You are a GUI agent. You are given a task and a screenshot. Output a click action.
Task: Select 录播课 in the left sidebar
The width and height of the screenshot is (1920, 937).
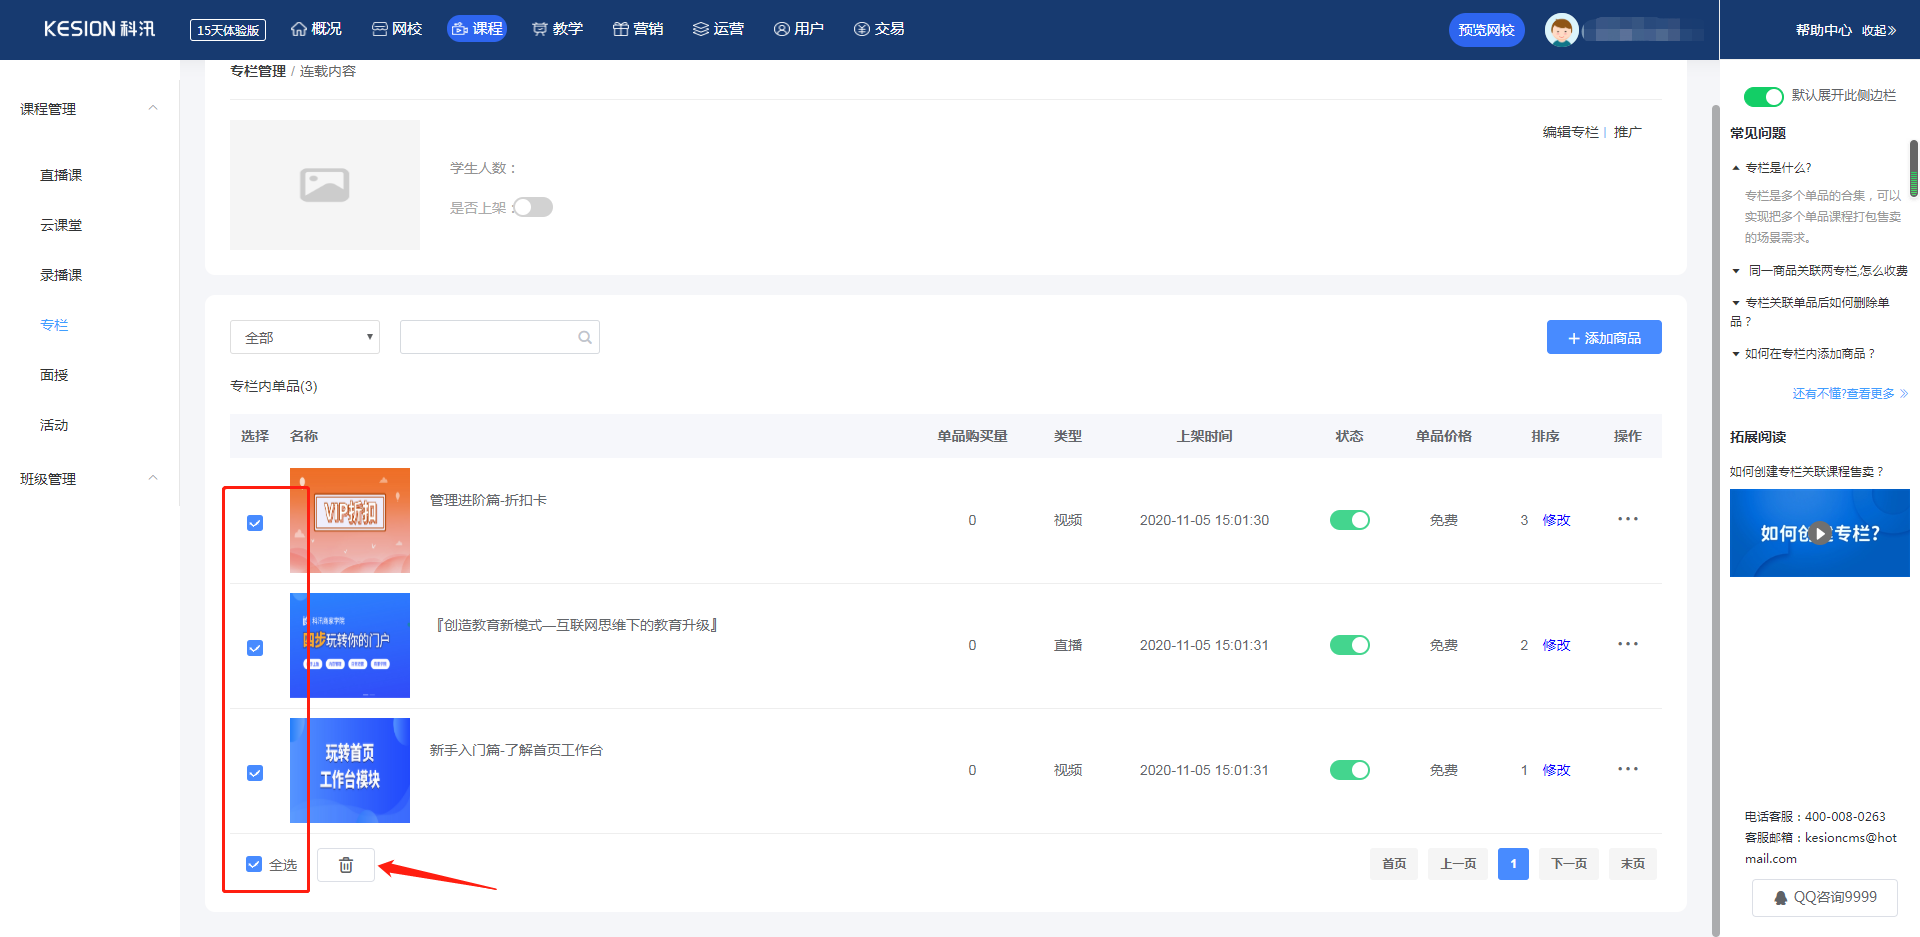61,275
